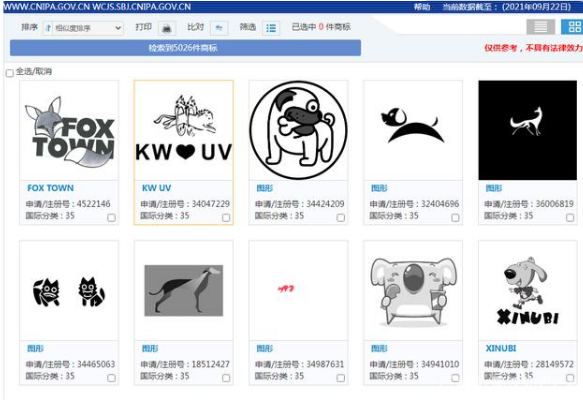Click the printer icon next to 打印
Screen dimensions: 583x417
(x=167, y=28)
